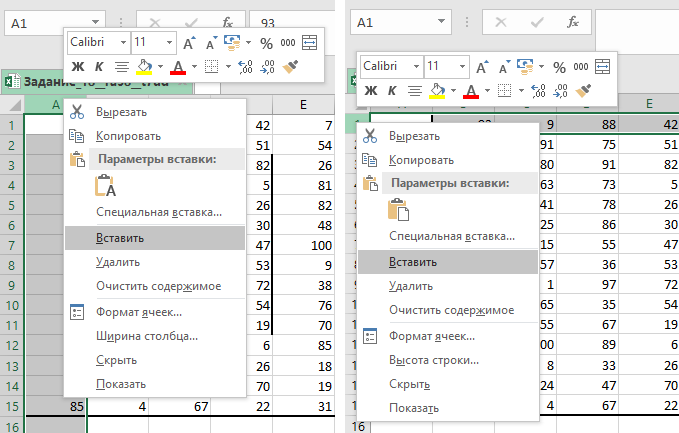Click Специальная вставка... in the right context menu
The height and width of the screenshot is (433, 679).
pos(452,237)
